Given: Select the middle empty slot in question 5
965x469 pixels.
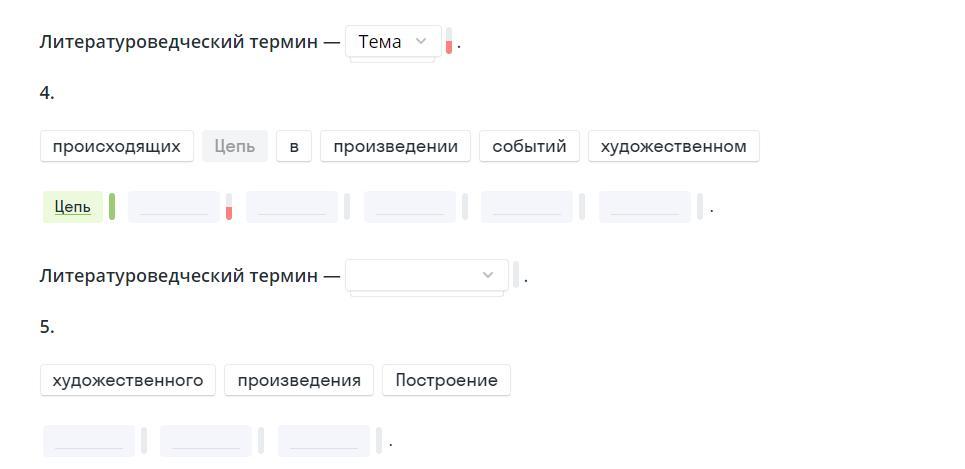Looking at the screenshot, I should (206, 441).
